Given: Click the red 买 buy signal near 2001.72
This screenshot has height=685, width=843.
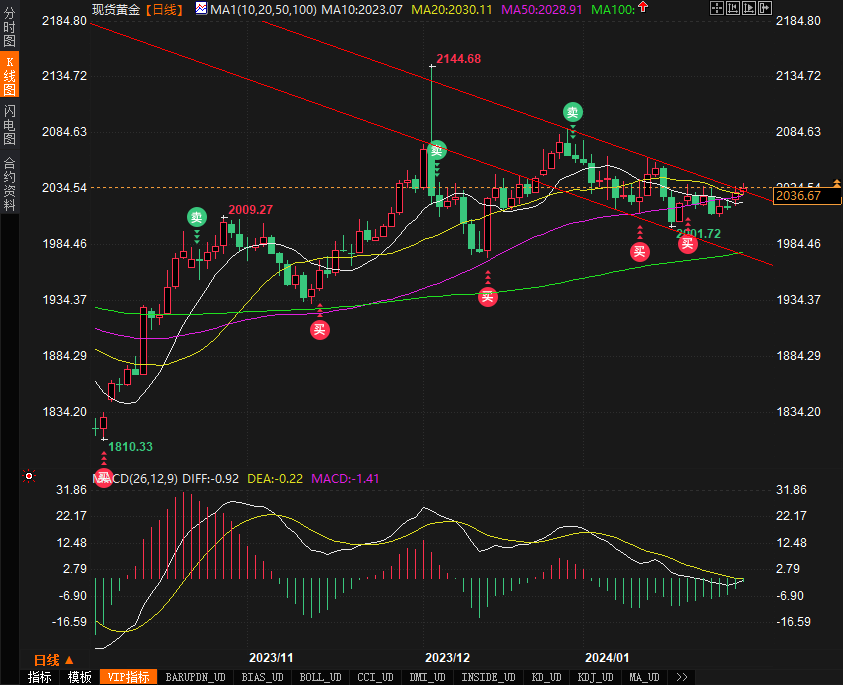Looking at the screenshot, I should tap(688, 244).
